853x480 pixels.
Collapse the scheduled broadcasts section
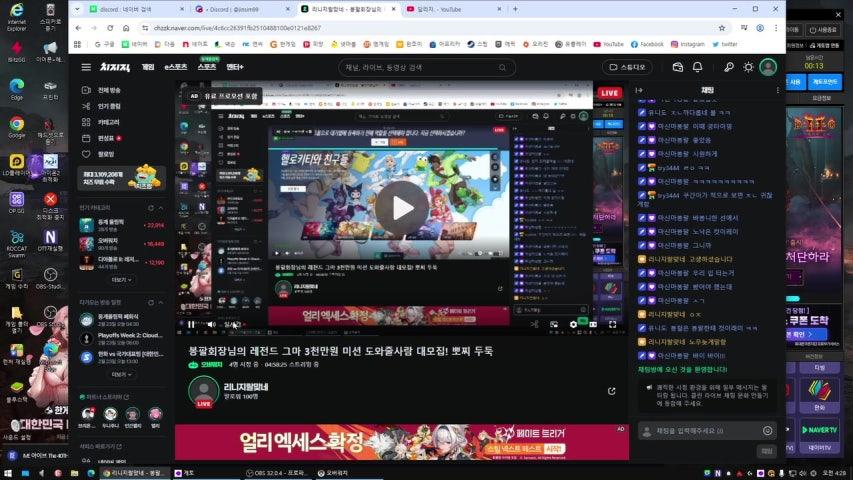coord(160,302)
